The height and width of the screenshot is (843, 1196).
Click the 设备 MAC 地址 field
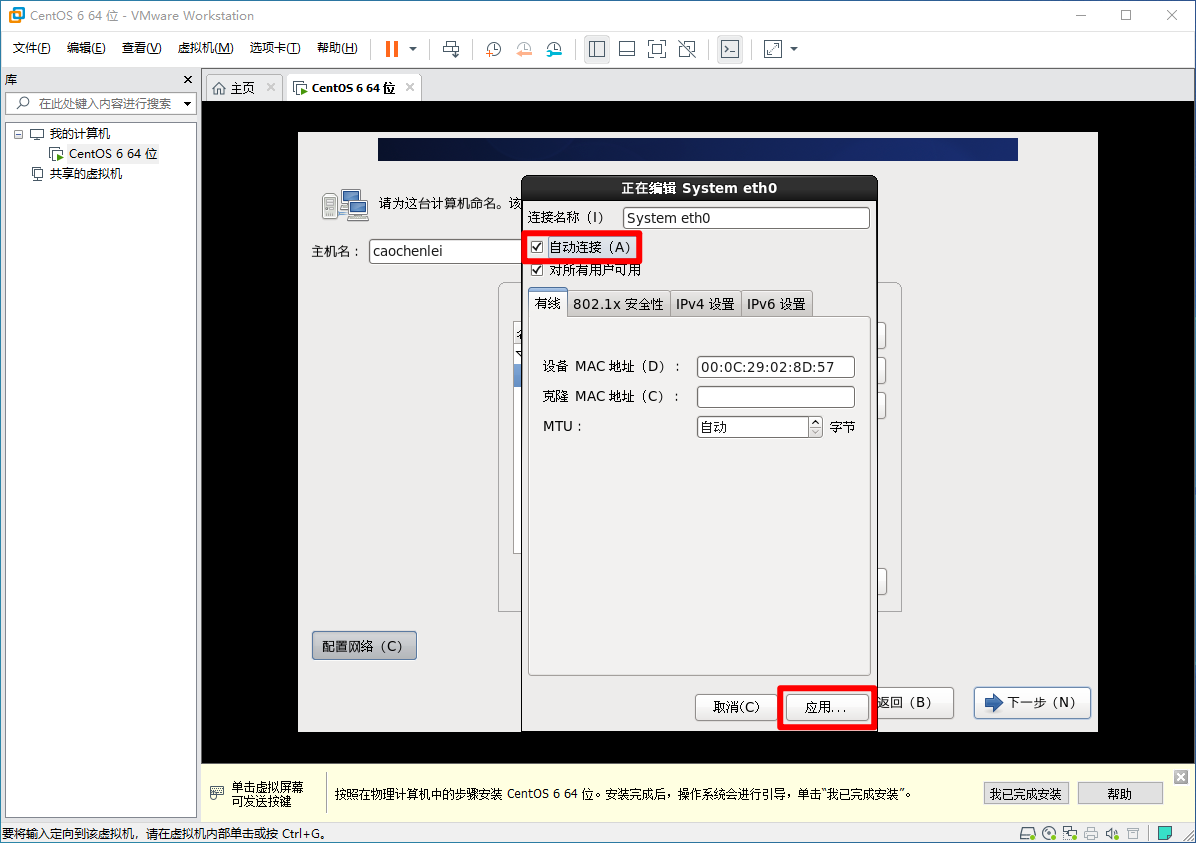[776, 367]
